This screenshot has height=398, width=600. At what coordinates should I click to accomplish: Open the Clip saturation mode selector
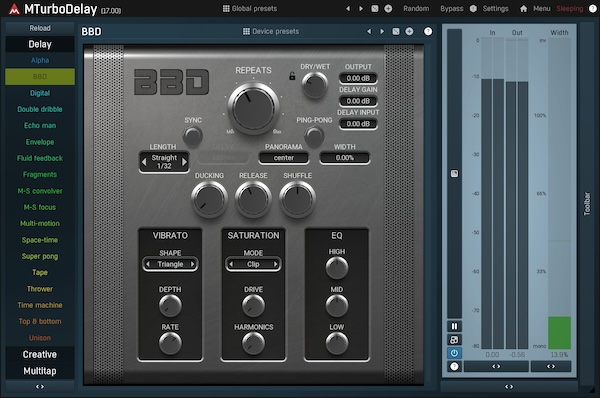point(253,264)
